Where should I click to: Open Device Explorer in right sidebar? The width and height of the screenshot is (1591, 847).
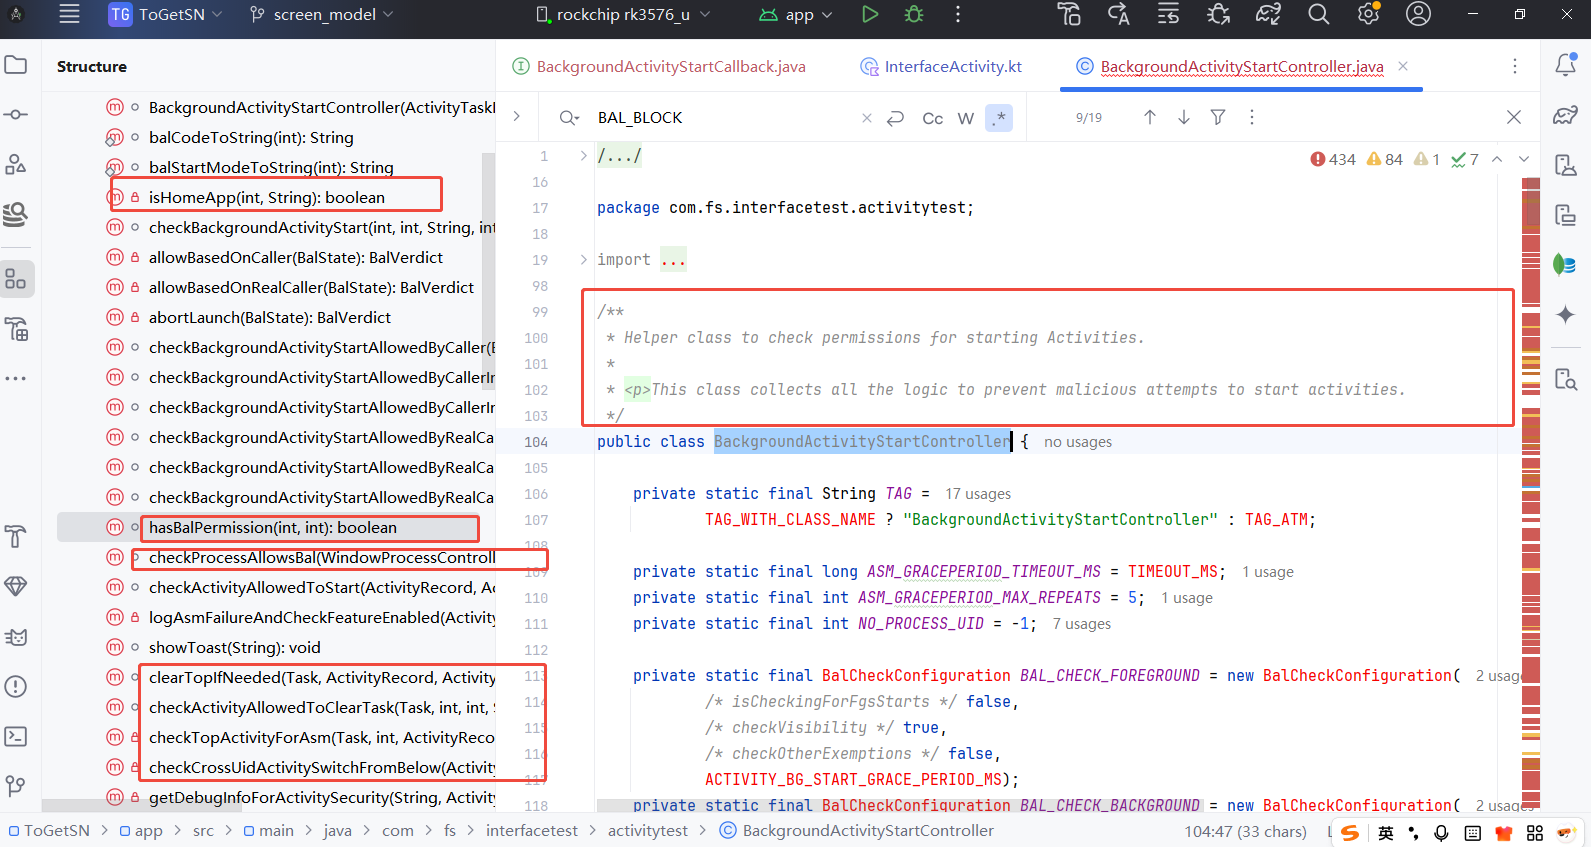click(1565, 379)
